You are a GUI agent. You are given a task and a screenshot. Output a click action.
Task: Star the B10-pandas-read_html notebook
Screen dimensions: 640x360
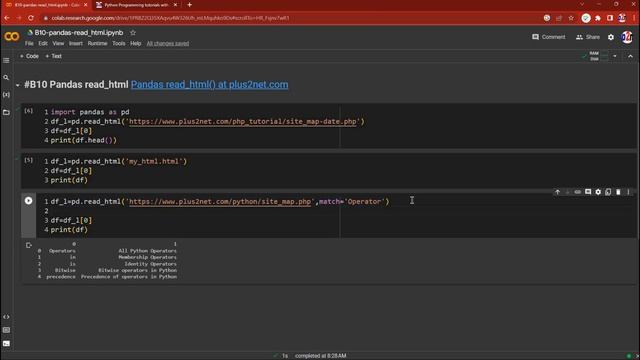click(x=133, y=33)
